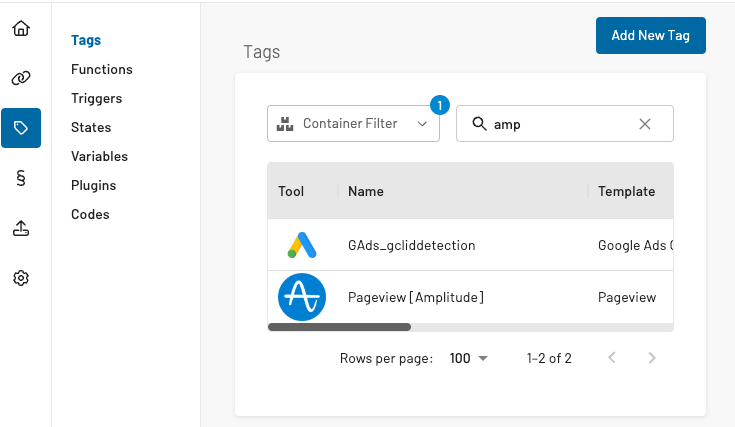Click the Amplitude tool logo

[x=301, y=297]
